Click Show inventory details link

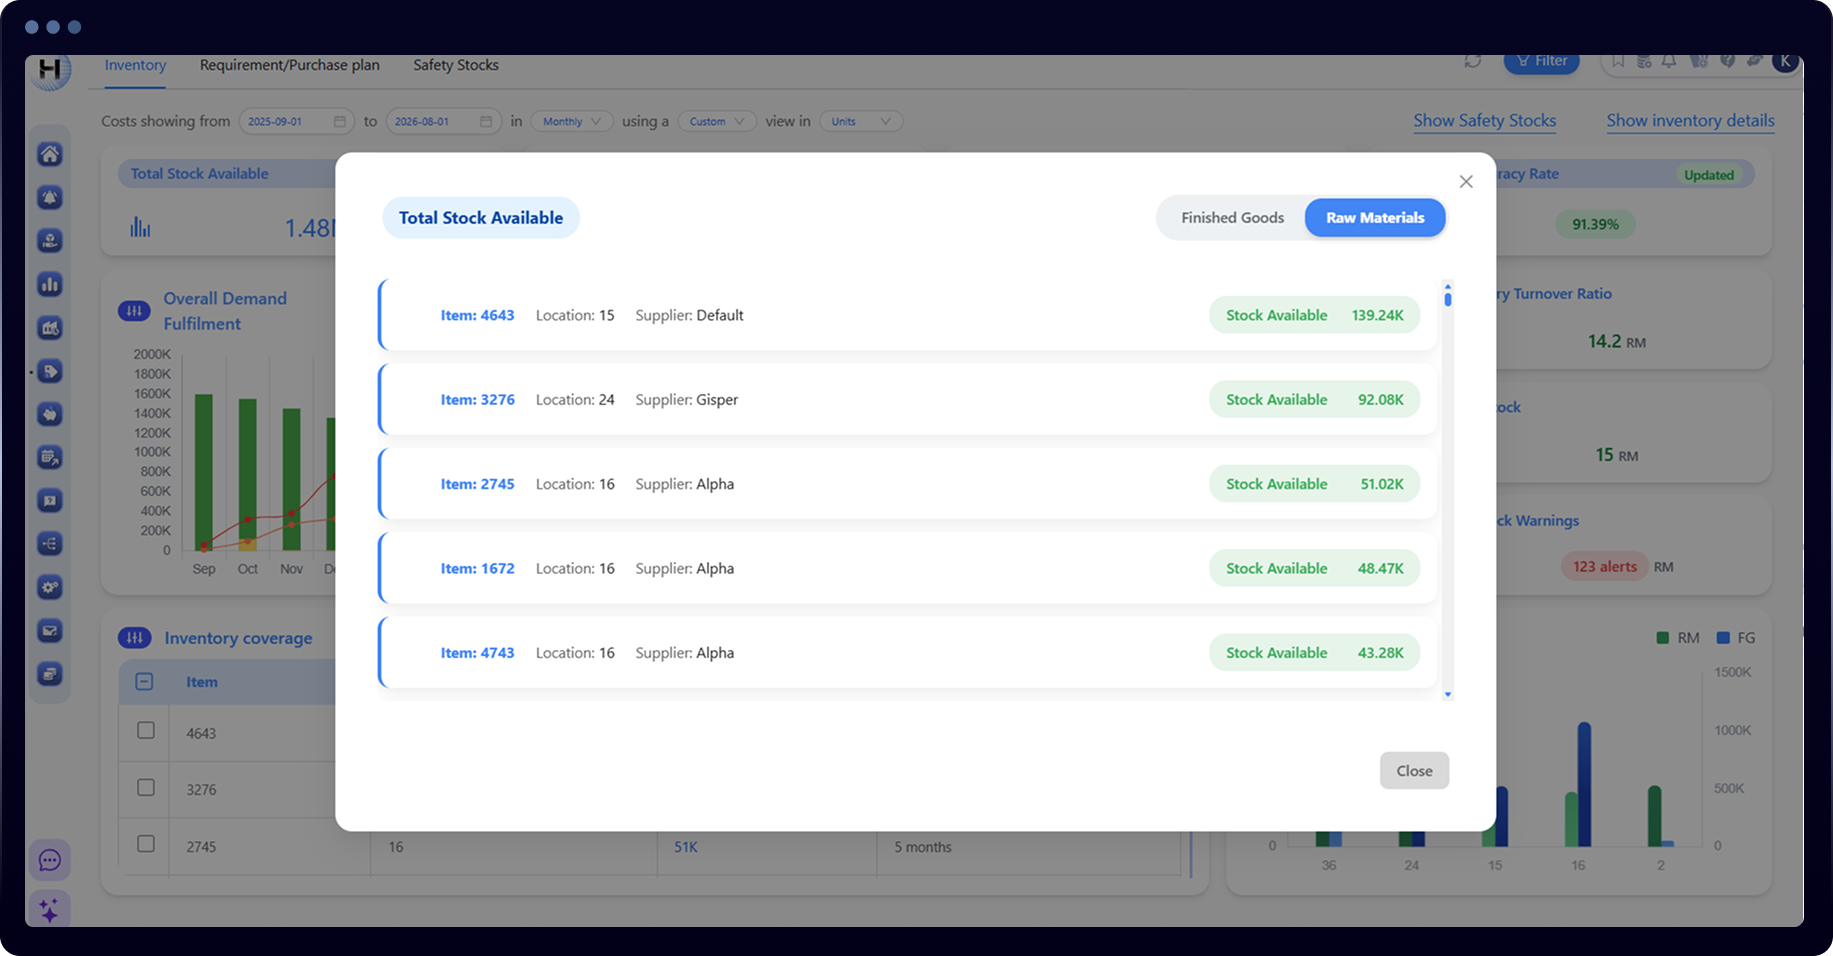(1691, 120)
